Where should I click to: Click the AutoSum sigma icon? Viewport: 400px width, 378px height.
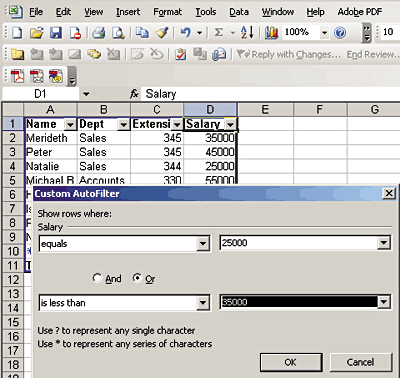[219, 32]
